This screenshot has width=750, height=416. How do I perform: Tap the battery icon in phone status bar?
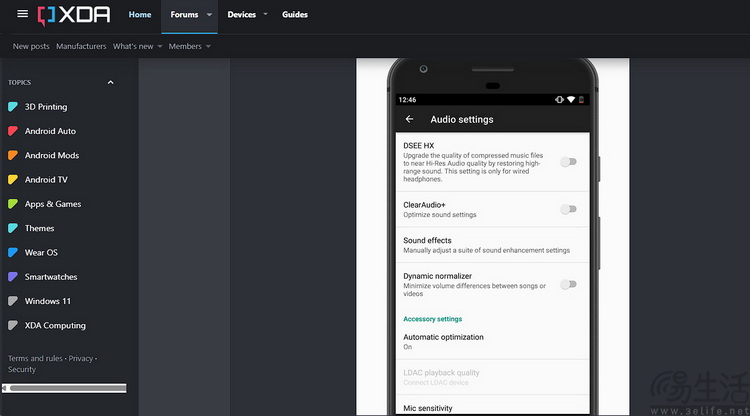(582, 99)
